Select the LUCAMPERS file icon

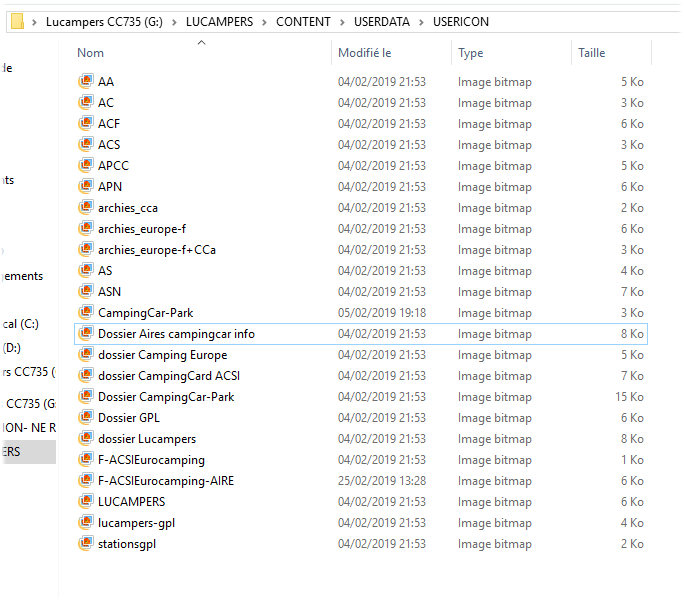pyautogui.click(x=85, y=502)
